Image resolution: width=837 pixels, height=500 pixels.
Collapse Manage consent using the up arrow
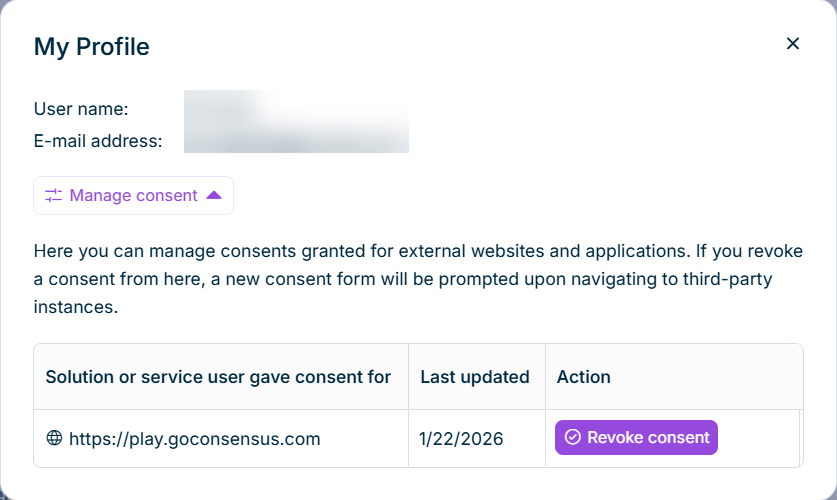(x=213, y=195)
